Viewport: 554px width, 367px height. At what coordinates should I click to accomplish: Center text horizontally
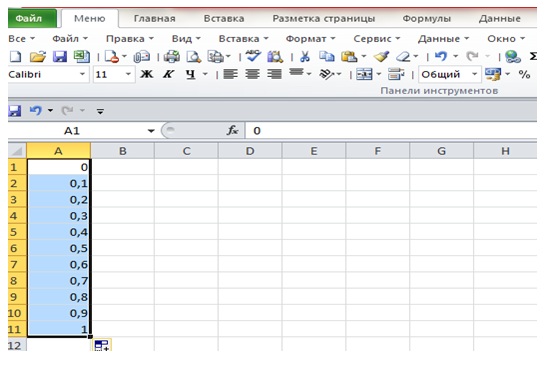(252, 74)
